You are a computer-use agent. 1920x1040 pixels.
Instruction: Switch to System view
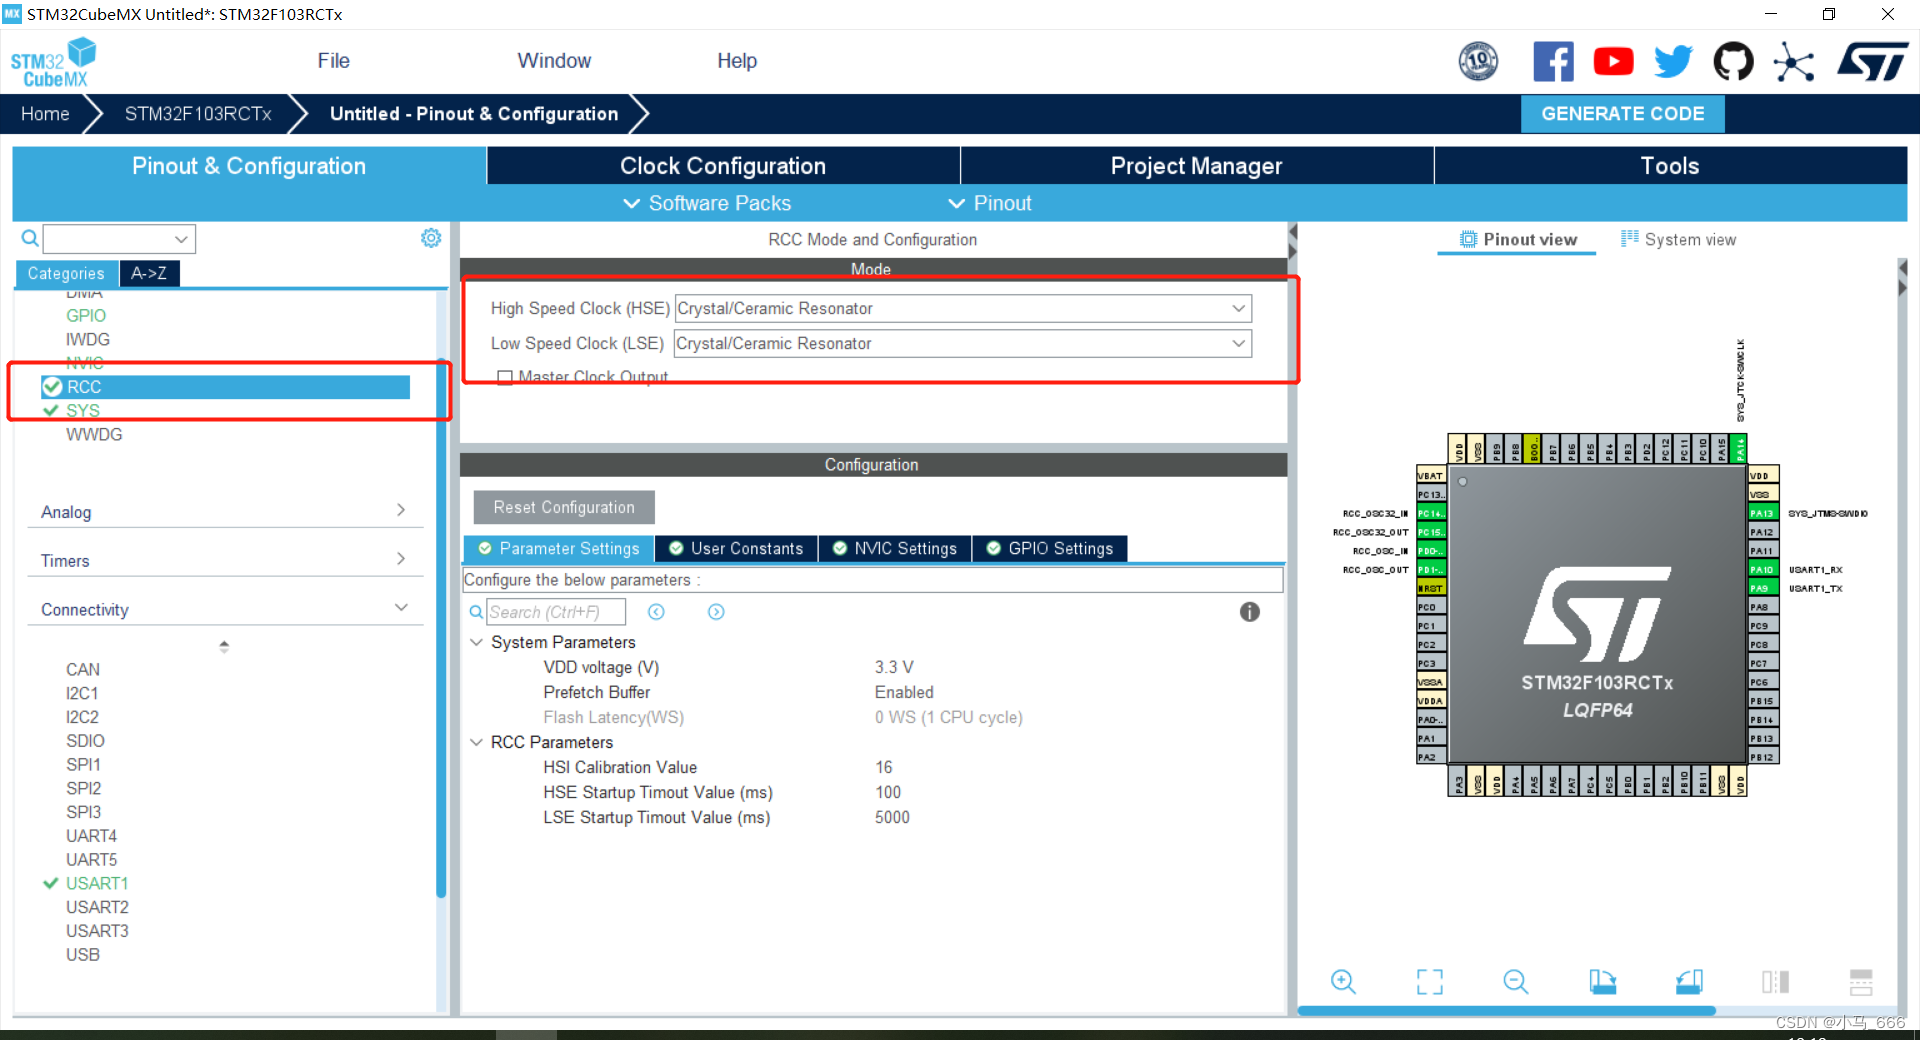click(x=1679, y=239)
